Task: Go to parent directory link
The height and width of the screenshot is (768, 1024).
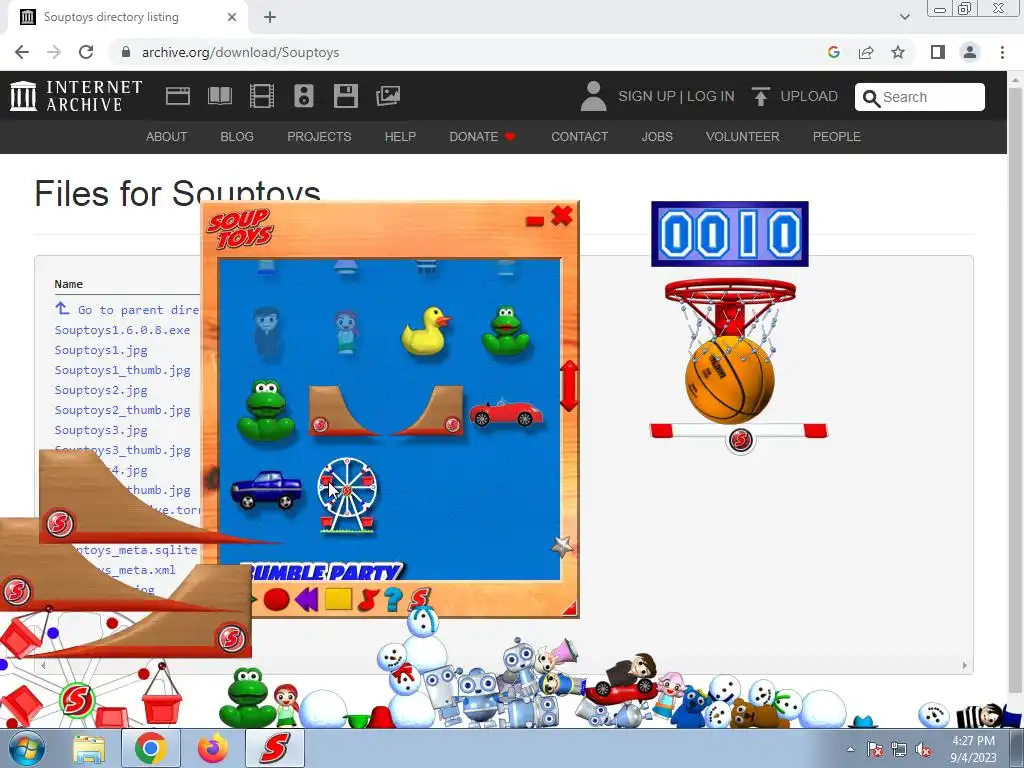Action: (x=127, y=310)
